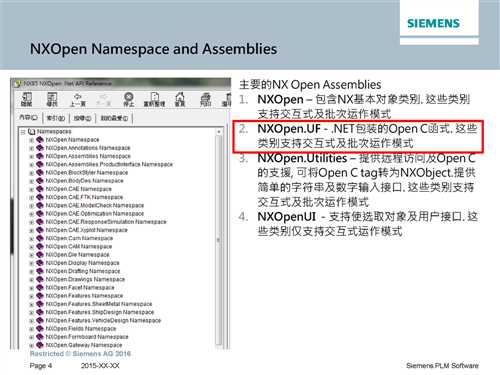Image resolution: width=500 pixels, height=375 pixels.
Task: Click the SIEMENS logo
Action: 433,23
